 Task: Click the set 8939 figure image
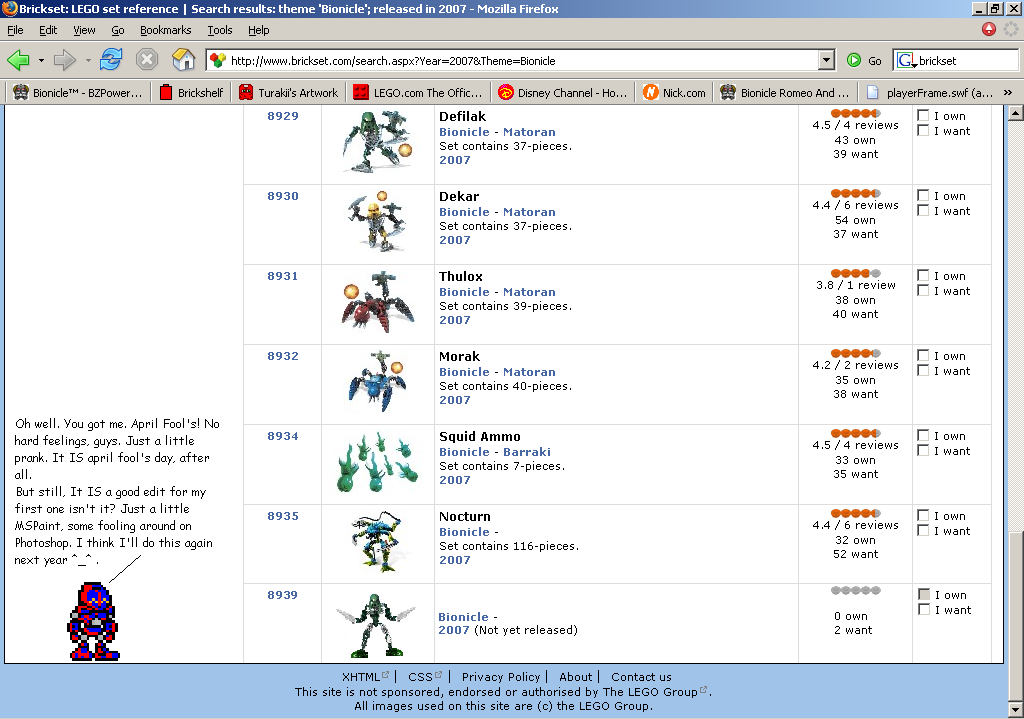pos(376,624)
